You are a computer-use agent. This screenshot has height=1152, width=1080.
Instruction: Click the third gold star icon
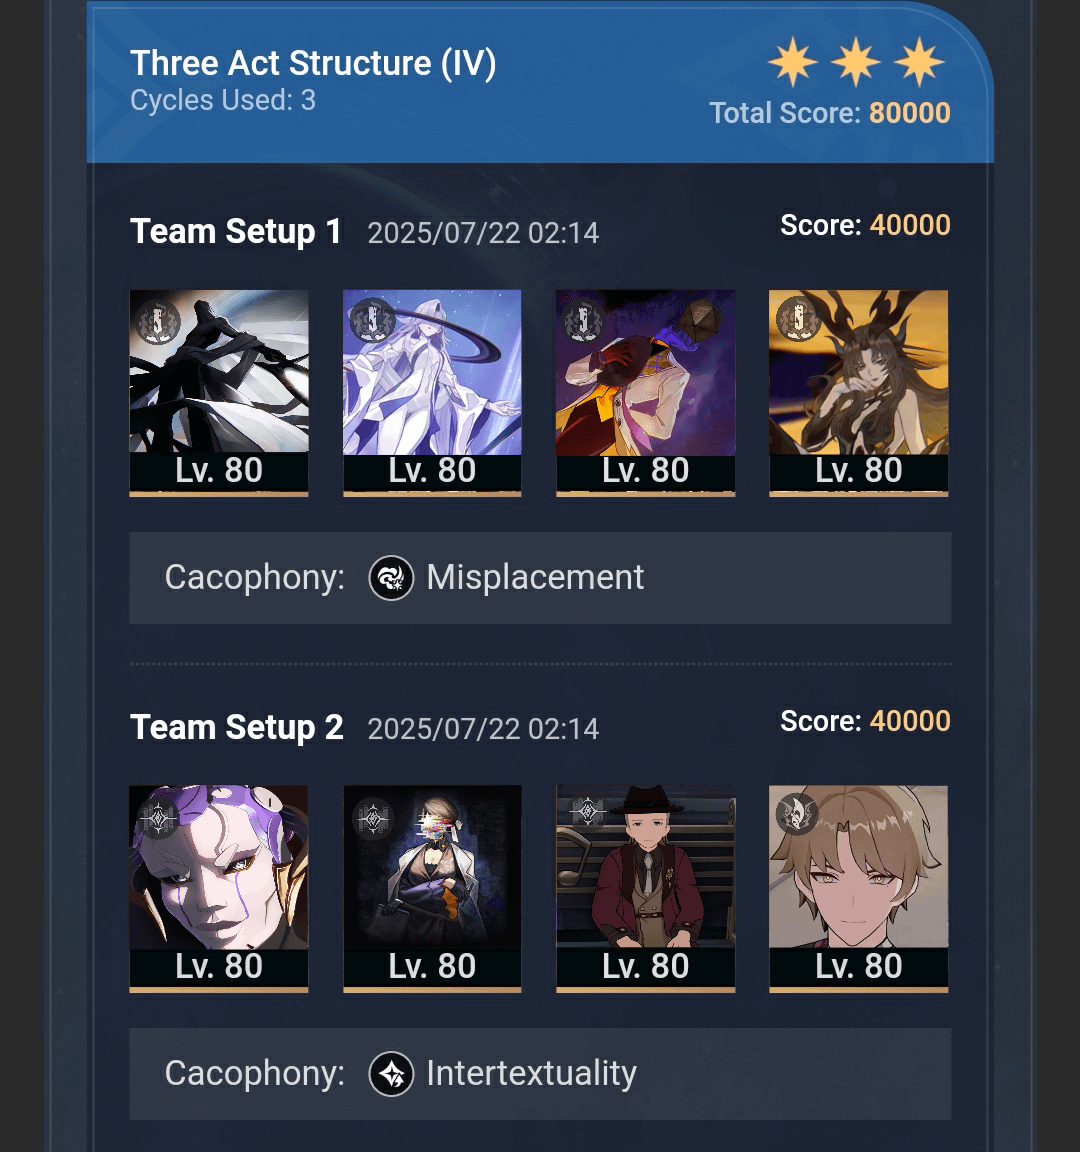(x=919, y=62)
